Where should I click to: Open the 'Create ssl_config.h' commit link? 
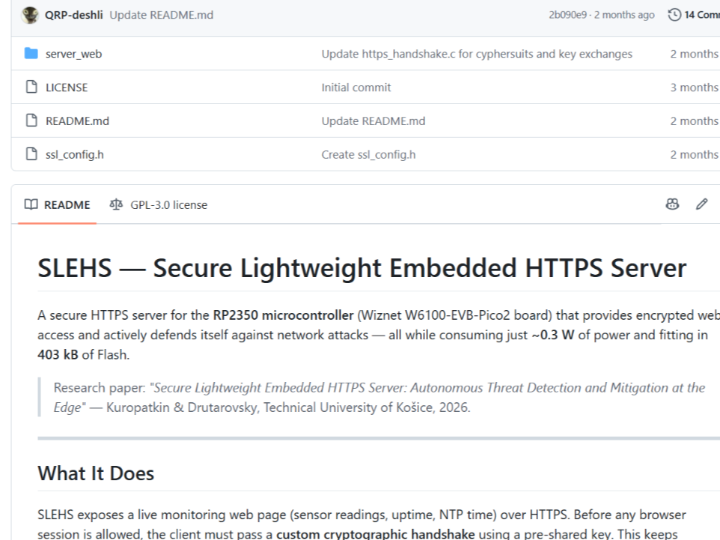(368, 155)
